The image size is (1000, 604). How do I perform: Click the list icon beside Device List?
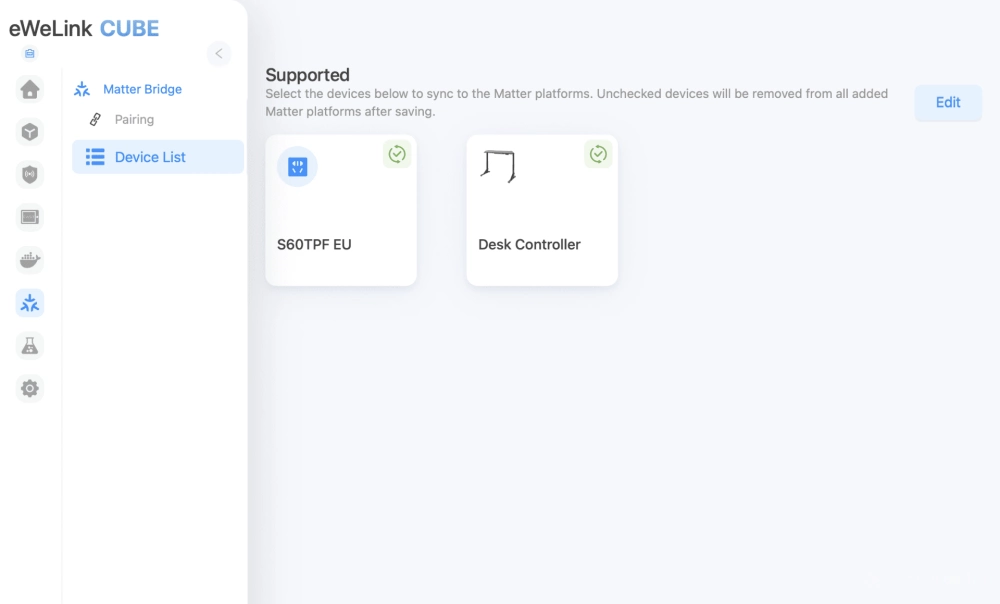coord(95,157)
